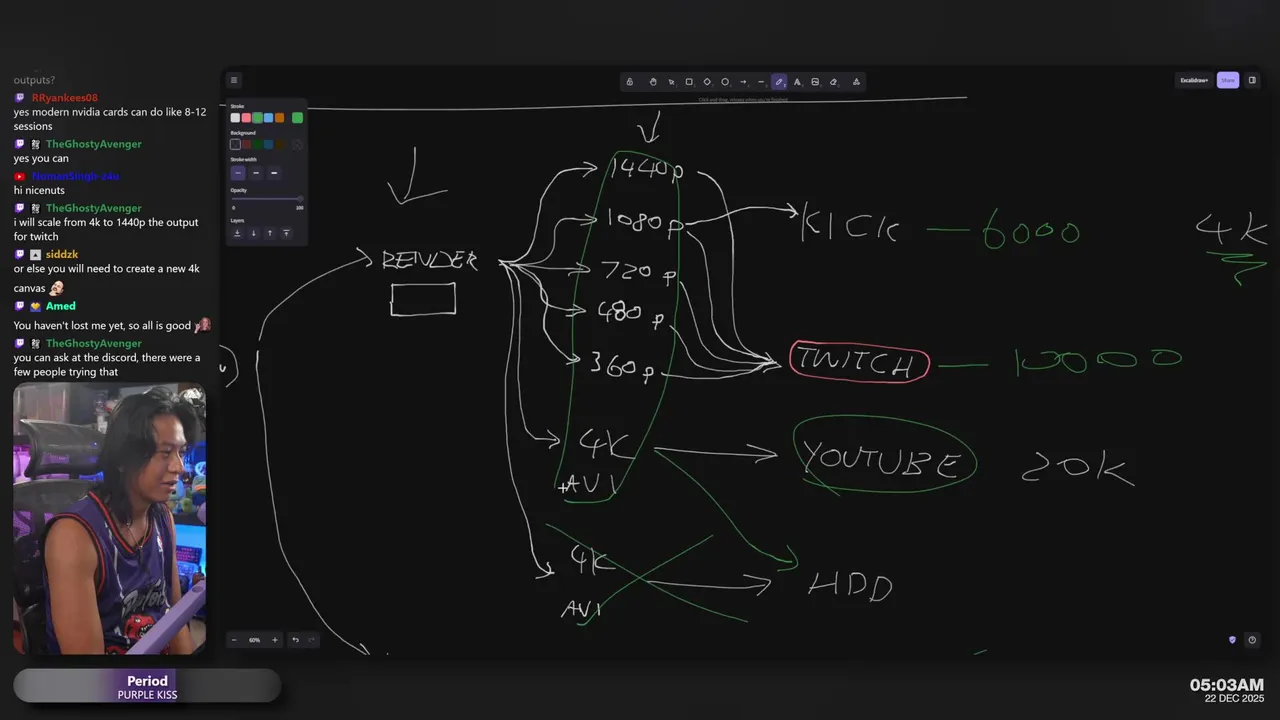The height and width of the screenshot is (720, 1280).
Task: Select the Diamond shape tool
Action: click(707, 82)
